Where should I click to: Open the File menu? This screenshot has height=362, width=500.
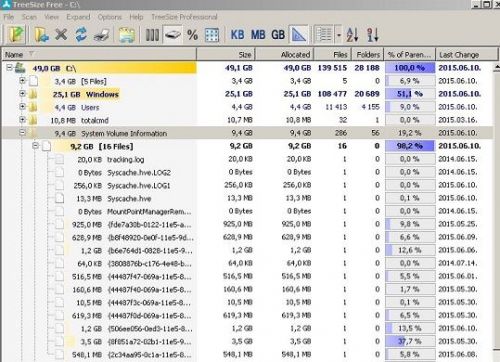[9, 17]
